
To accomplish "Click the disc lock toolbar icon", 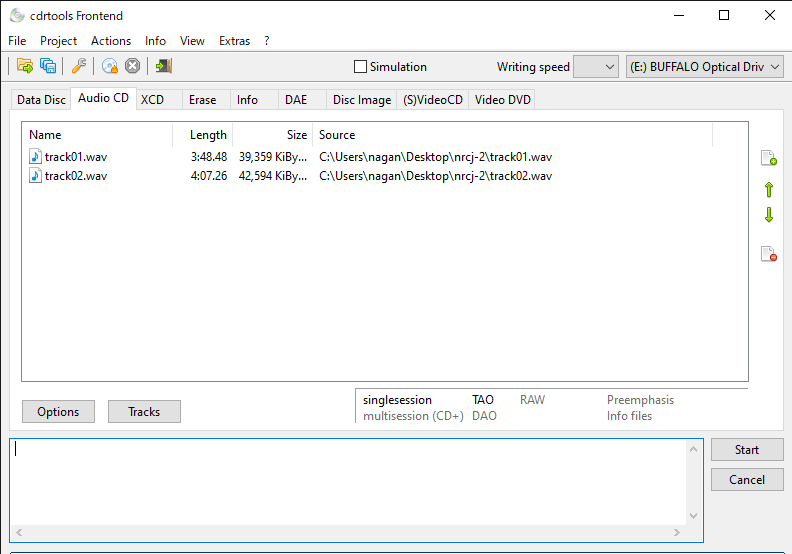I will point(110,66).
